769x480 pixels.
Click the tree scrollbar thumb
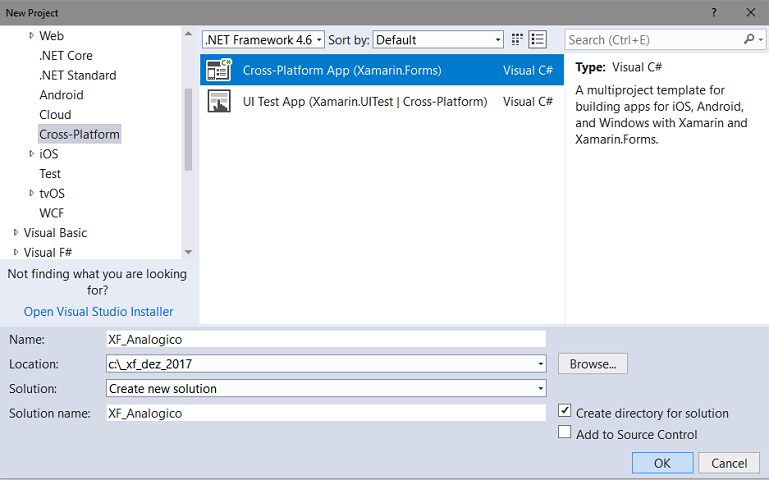188,129
